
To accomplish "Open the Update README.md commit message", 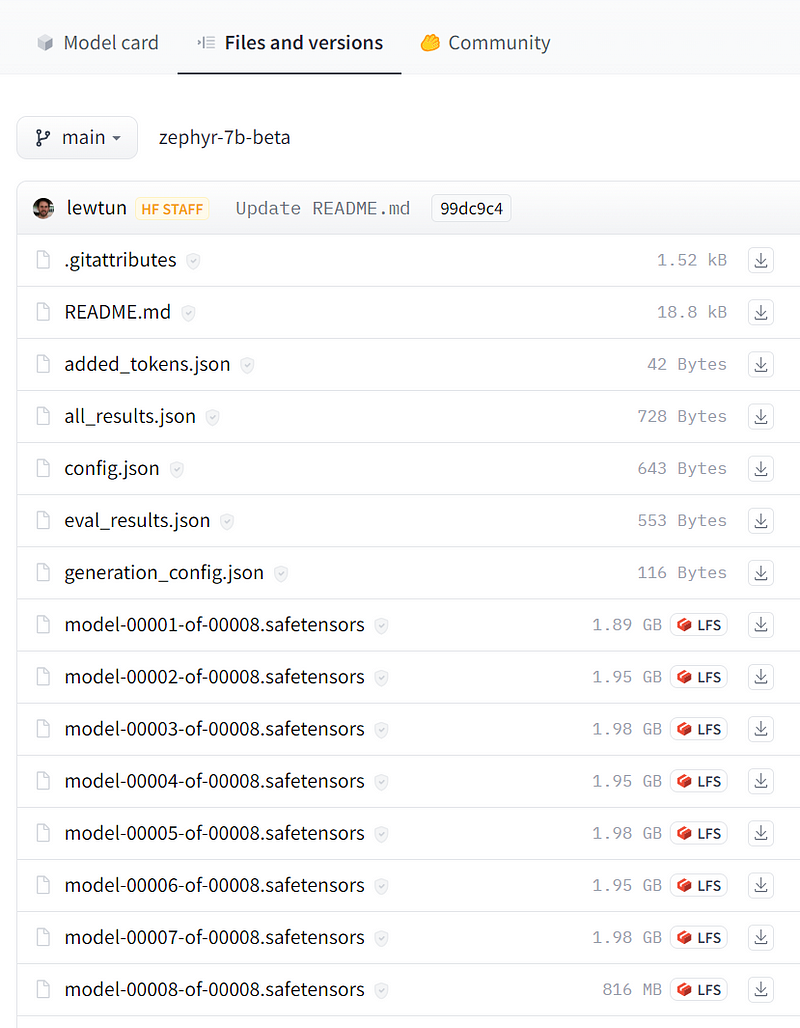I will tap(323, 208).
